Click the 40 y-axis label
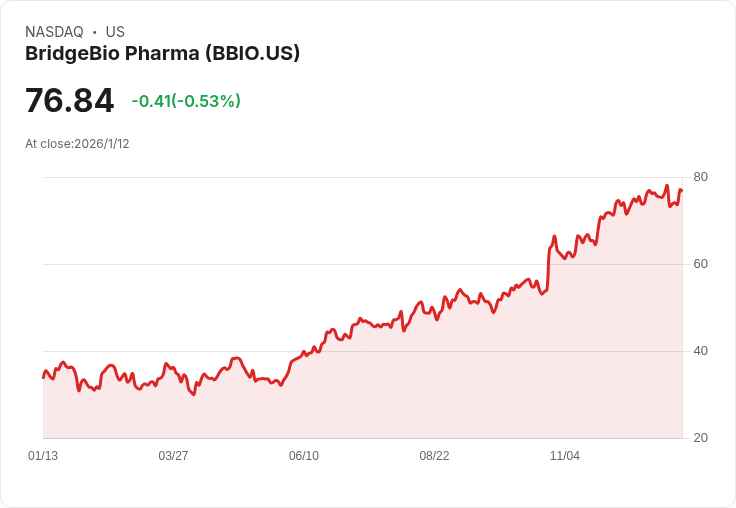 [700, 351]
